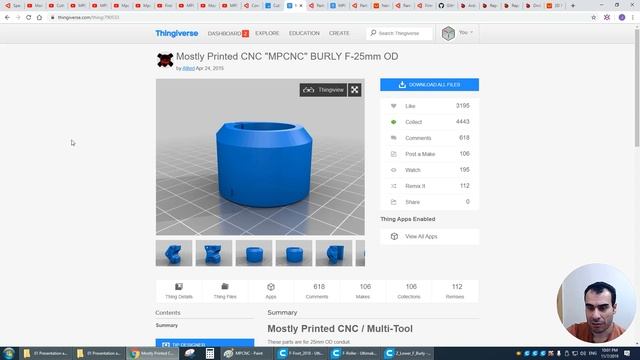Open the 618 Comments tab
This screenshot has width=640, height=360.
(x=317, y=291)
